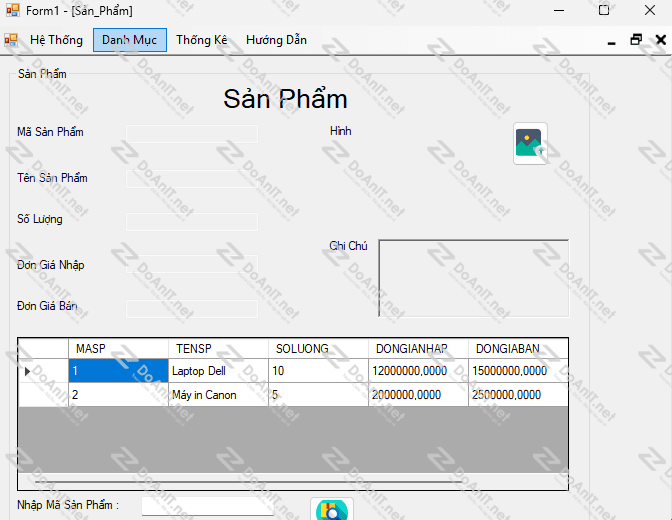Open the Hướng Dẫn menu
Image resolution: width=672 pixels, height=520 pixels.
click(x=276, y=40)
